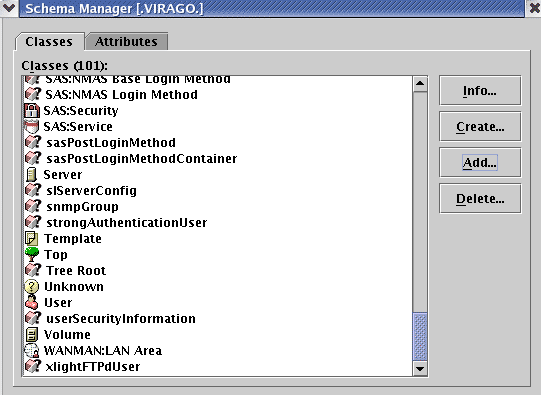Viewport: 541px width, 395px height.
Task: Open the window menu arrow in the title bar
Action: click(9, 8)
